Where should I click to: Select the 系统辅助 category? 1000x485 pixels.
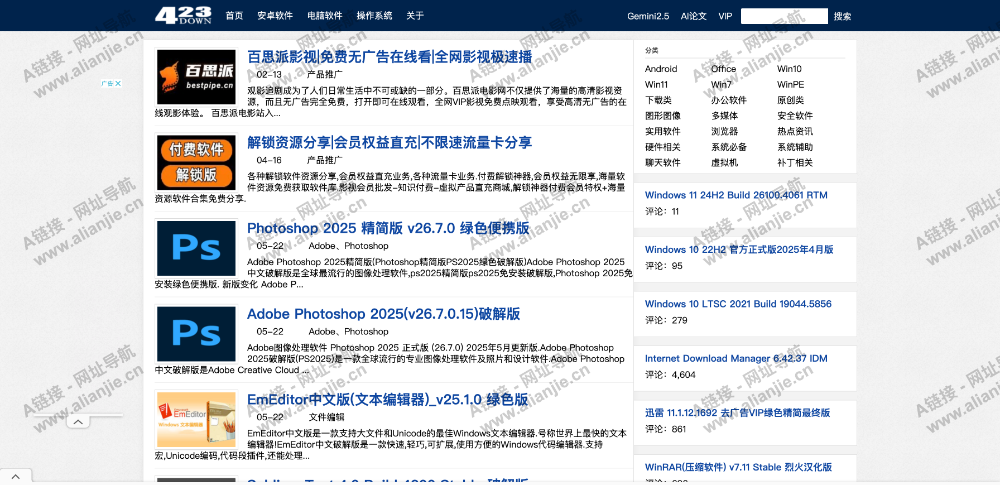(795, 147)
